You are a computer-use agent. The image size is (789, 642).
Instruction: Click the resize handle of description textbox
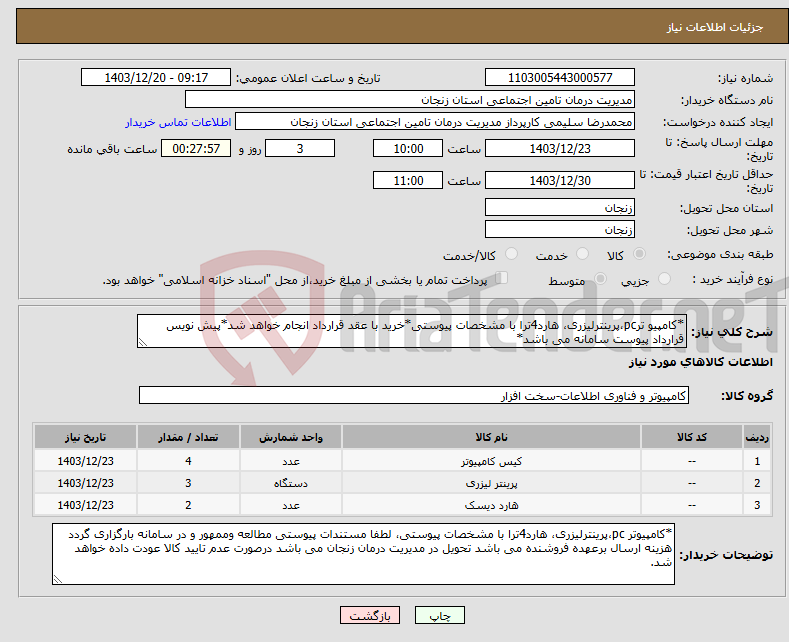coord(143,343)
